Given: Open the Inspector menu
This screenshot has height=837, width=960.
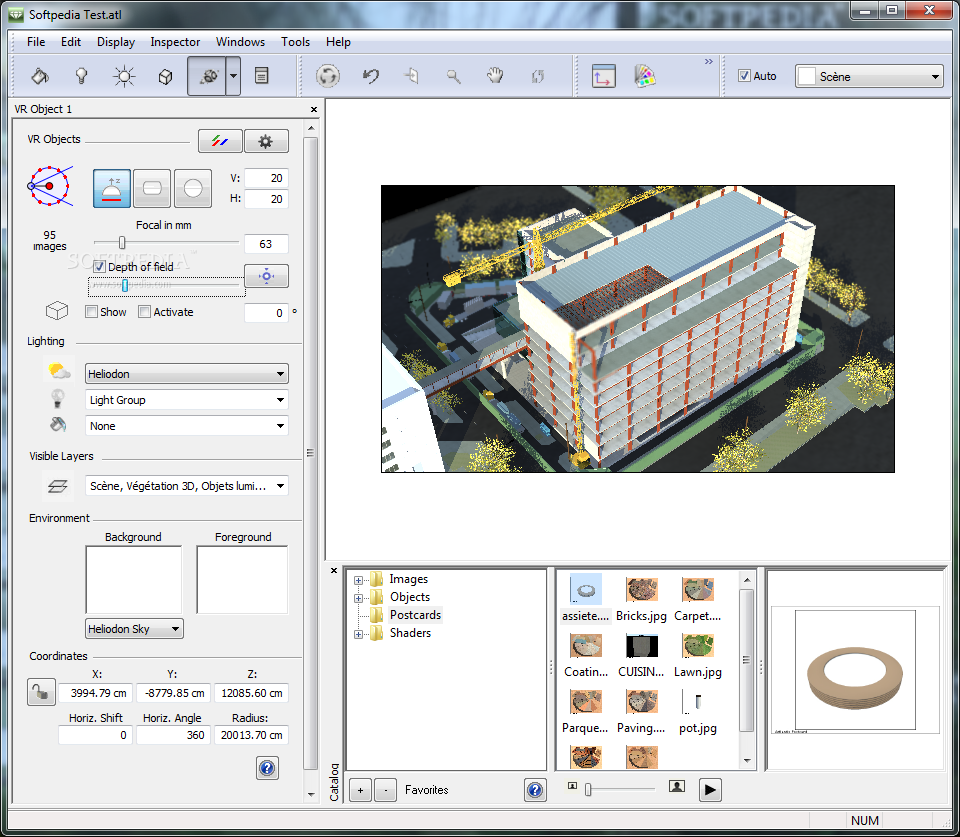Looking at the screenshot, I should pos(175,42).
